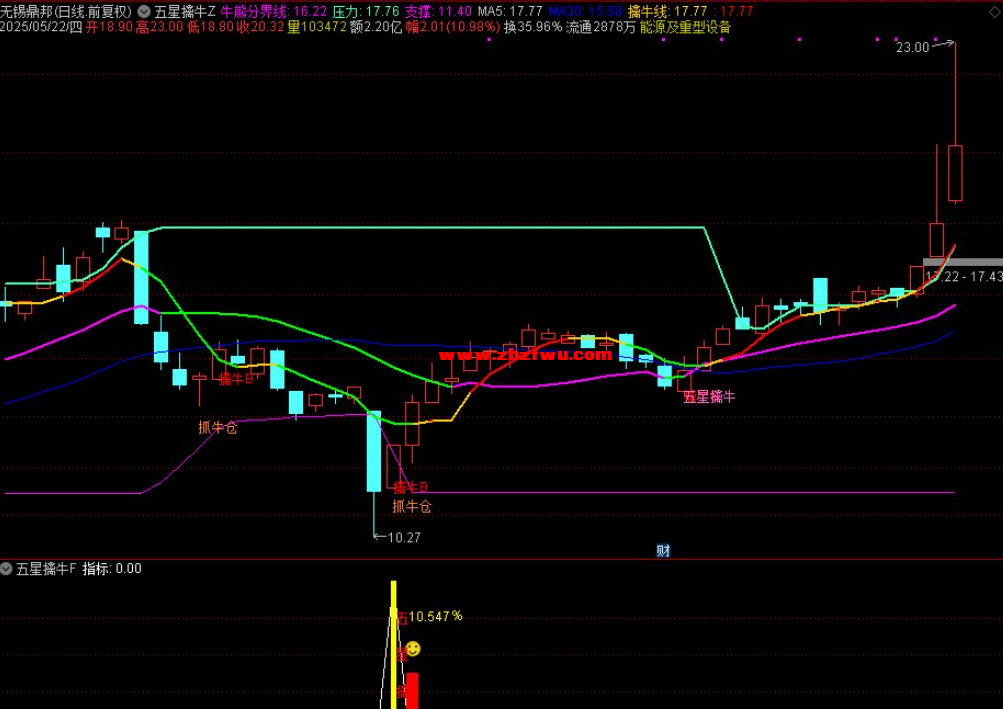Click the float shares 流通2878万
1003x709 pixels.
coord(601,28)
